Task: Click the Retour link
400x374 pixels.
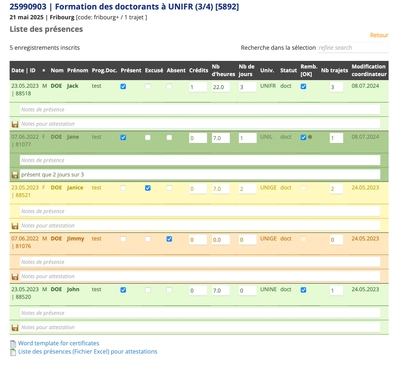Action: coord(379,35)
